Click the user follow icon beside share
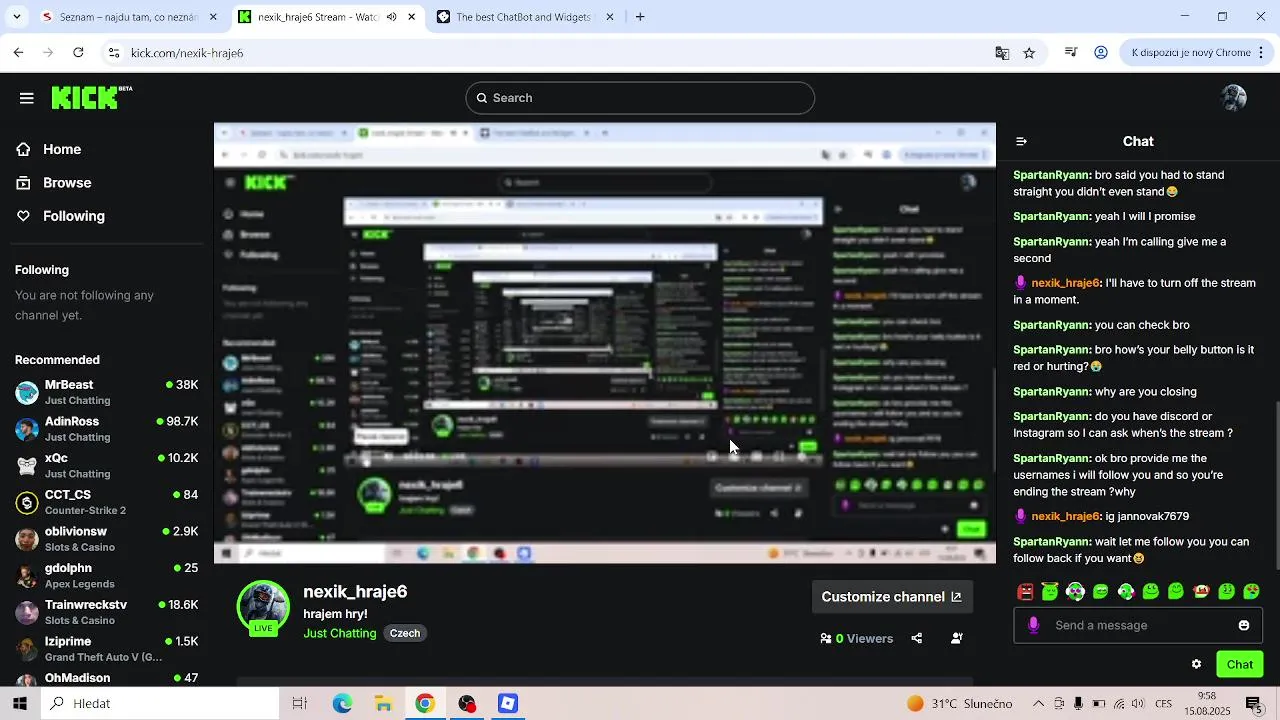The image size is (1280, 720). click(957, 638)
